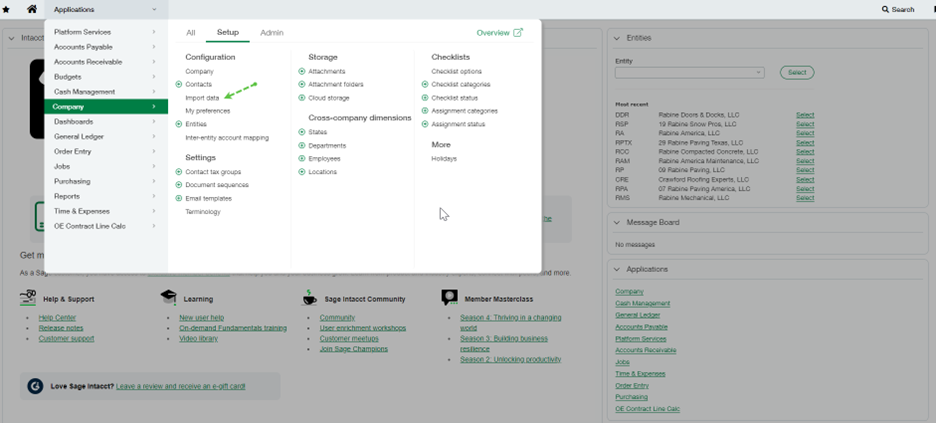Open Accounts Payable in the left menu
This screenshot has height=423, width=936.
[x=83, y=47]
